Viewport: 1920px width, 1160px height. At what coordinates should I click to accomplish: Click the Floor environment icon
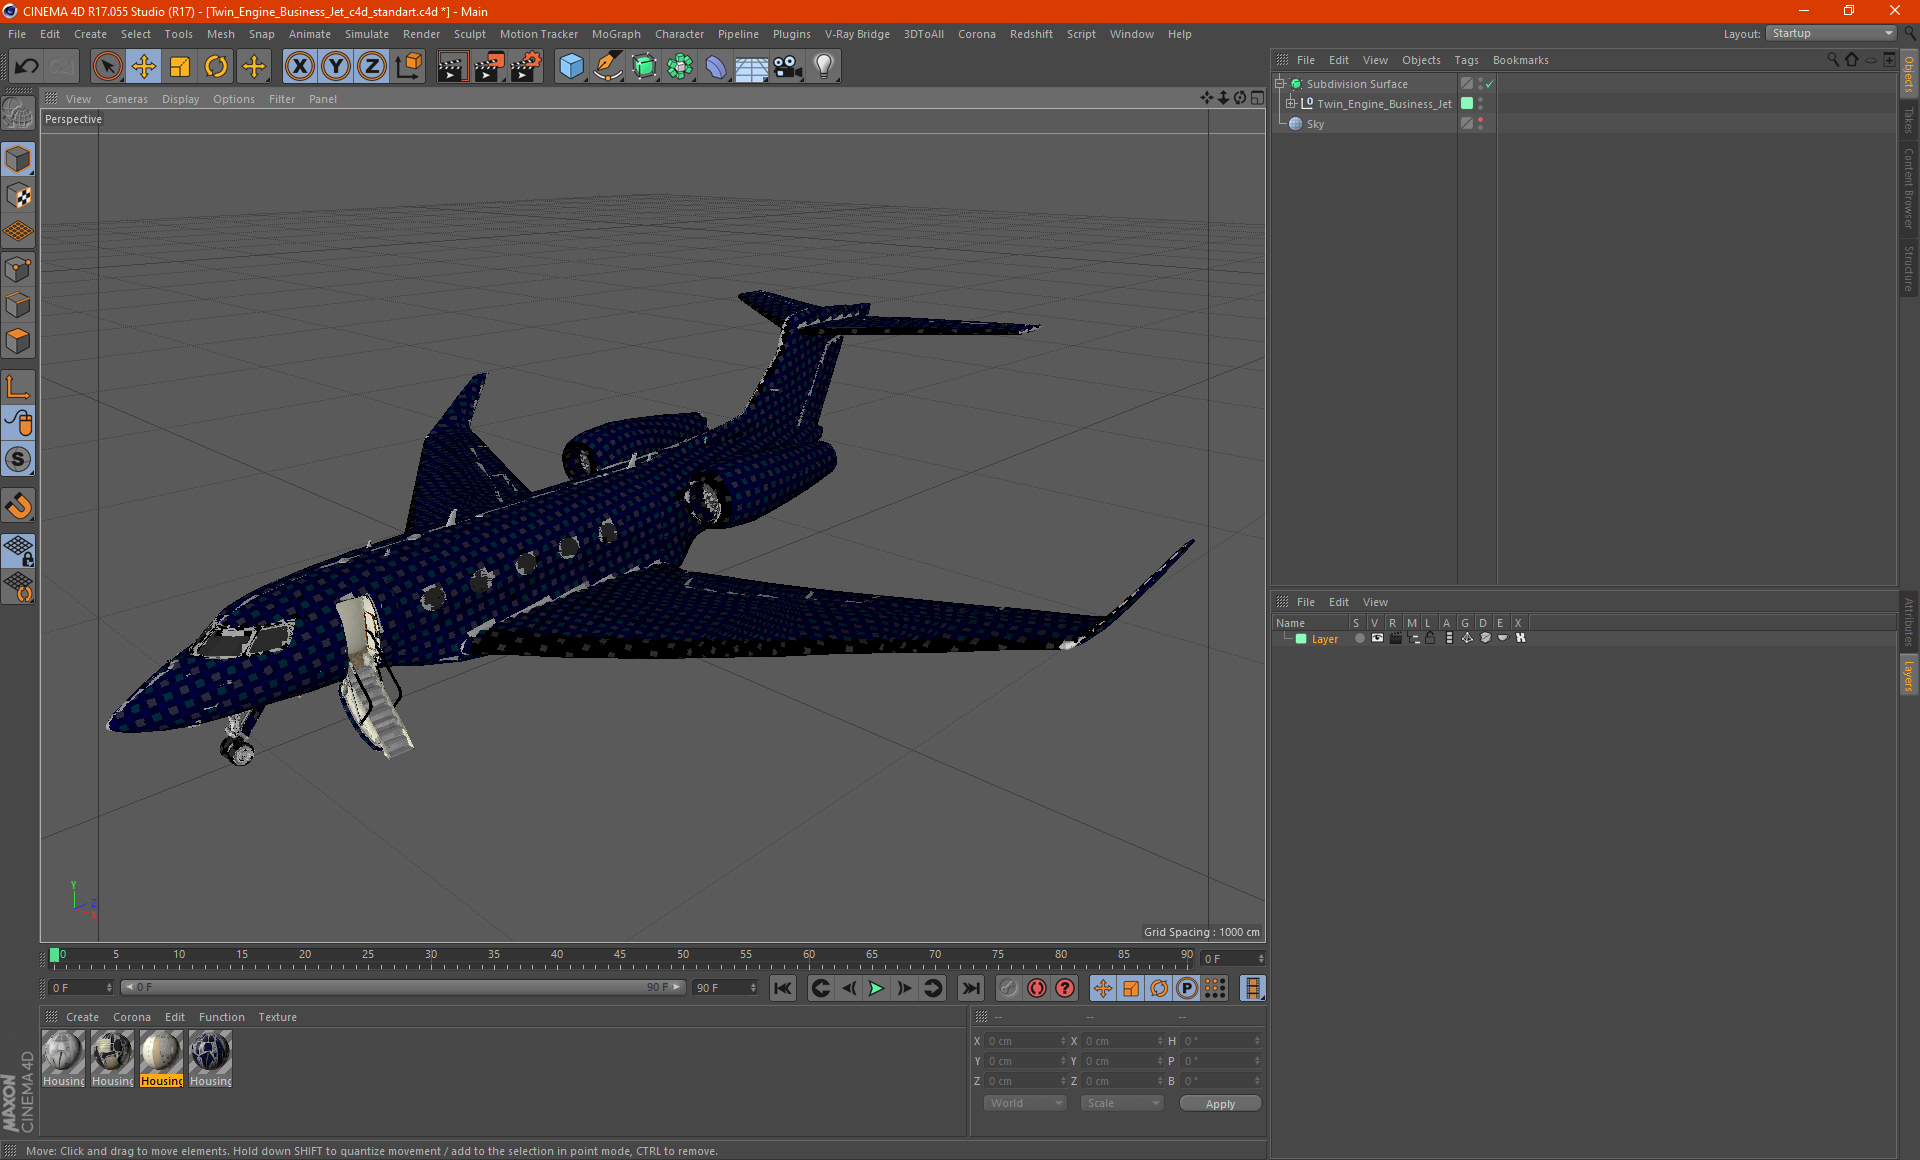pos(751,67)
